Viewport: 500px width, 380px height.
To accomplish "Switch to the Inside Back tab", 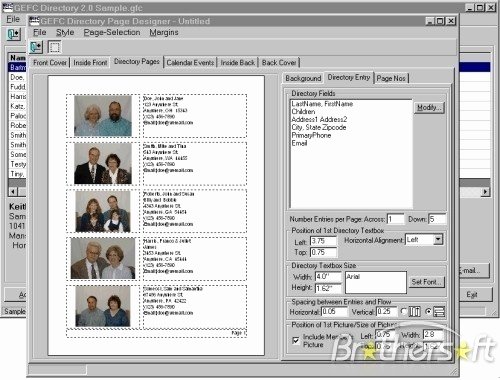I will [x=238, y=62].
